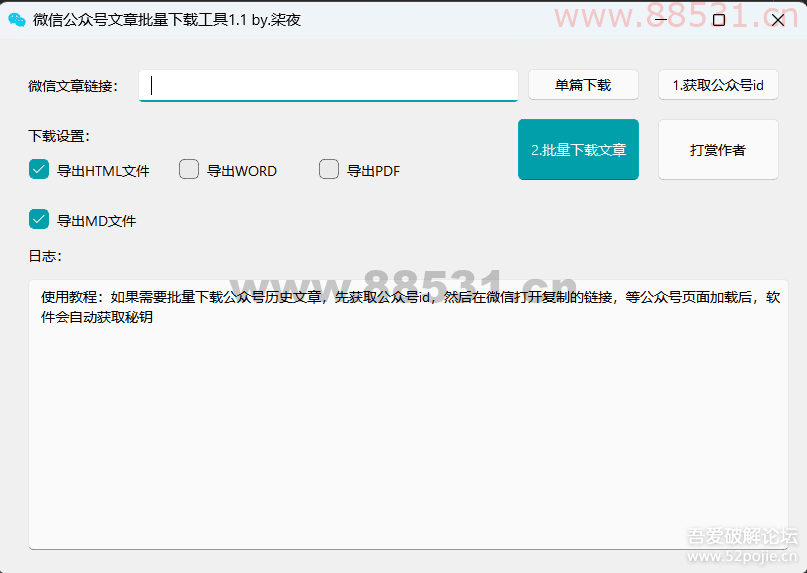The width and height of the screenshot is (807, 573).
Task: Click the 吾爱破解论坛 watermark logo
Action: coord(741,537)
